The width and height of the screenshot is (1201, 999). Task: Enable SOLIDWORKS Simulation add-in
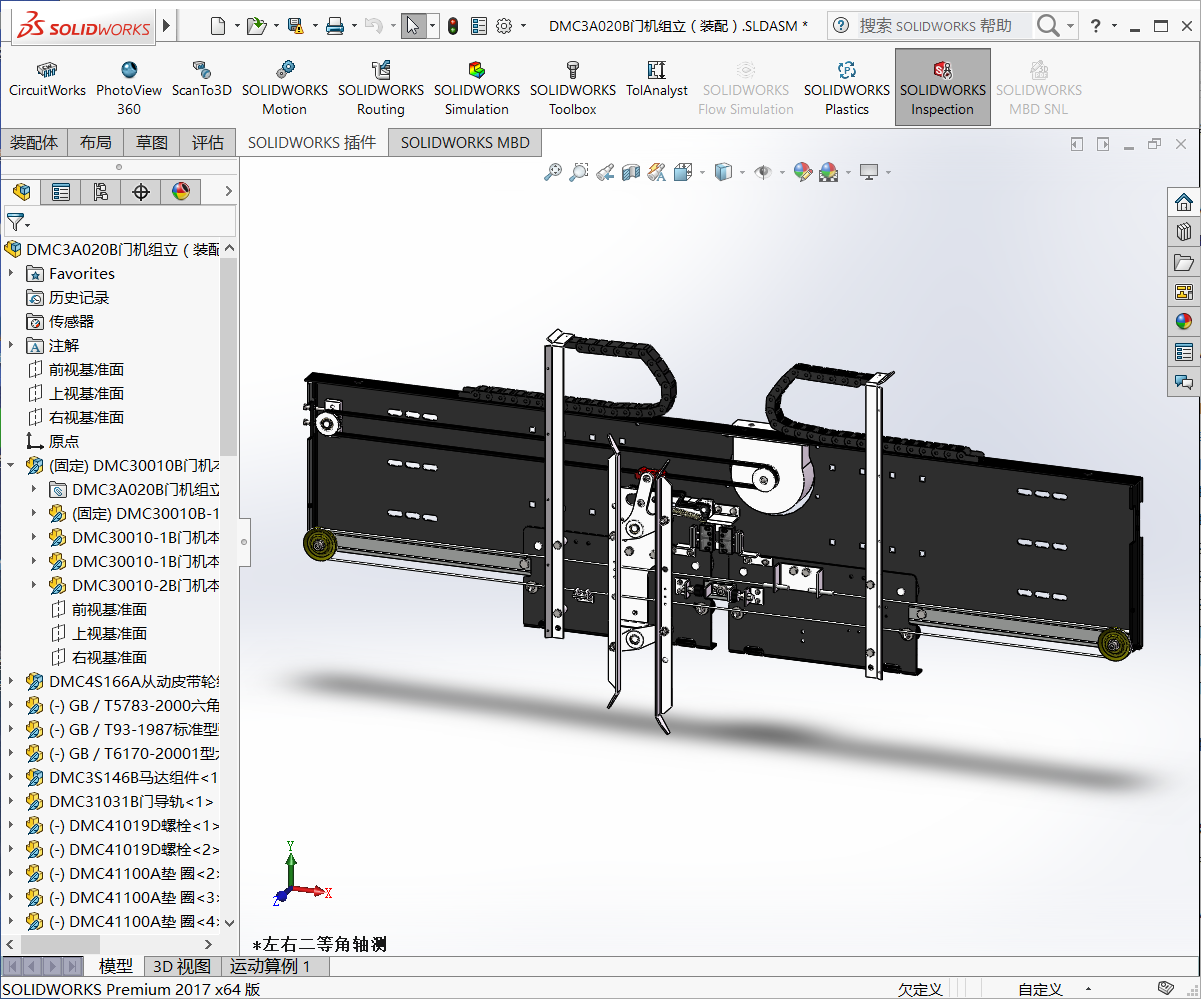pos(477,88)
